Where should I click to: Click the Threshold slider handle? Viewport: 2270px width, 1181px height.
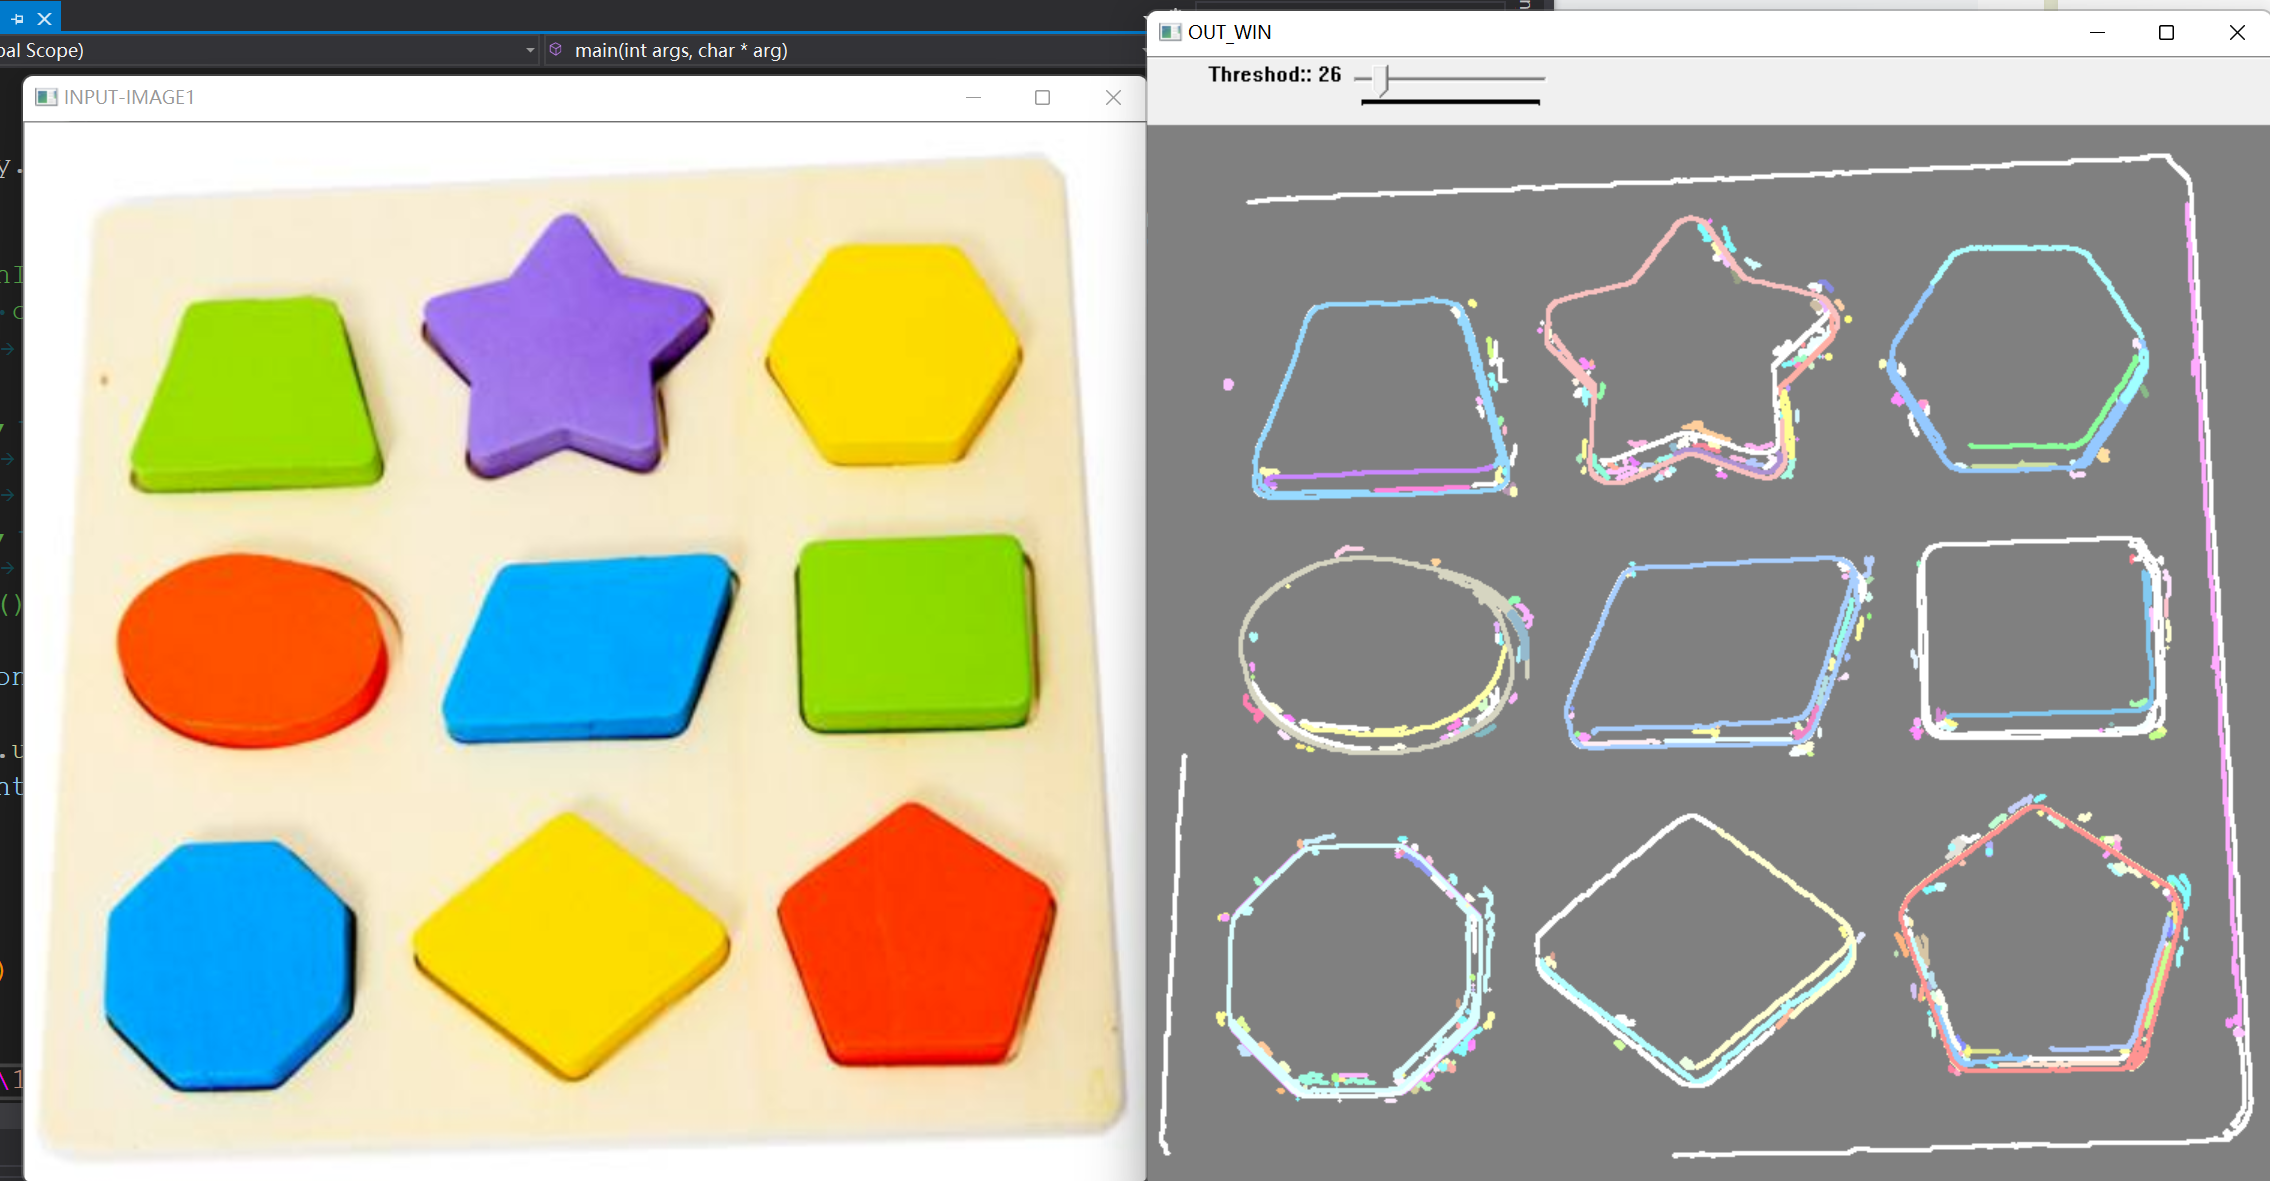tap(1383, 78)
